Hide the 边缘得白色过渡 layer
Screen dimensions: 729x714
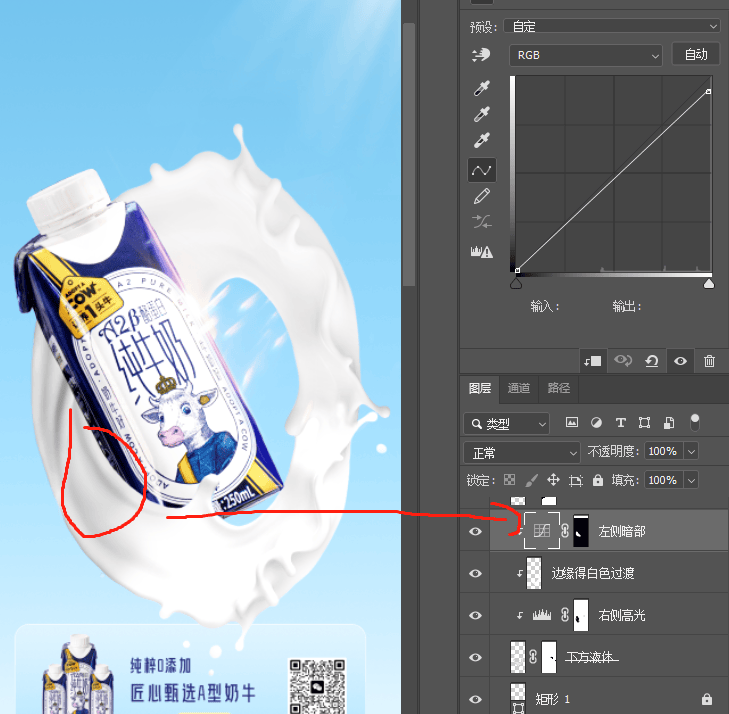475,573
